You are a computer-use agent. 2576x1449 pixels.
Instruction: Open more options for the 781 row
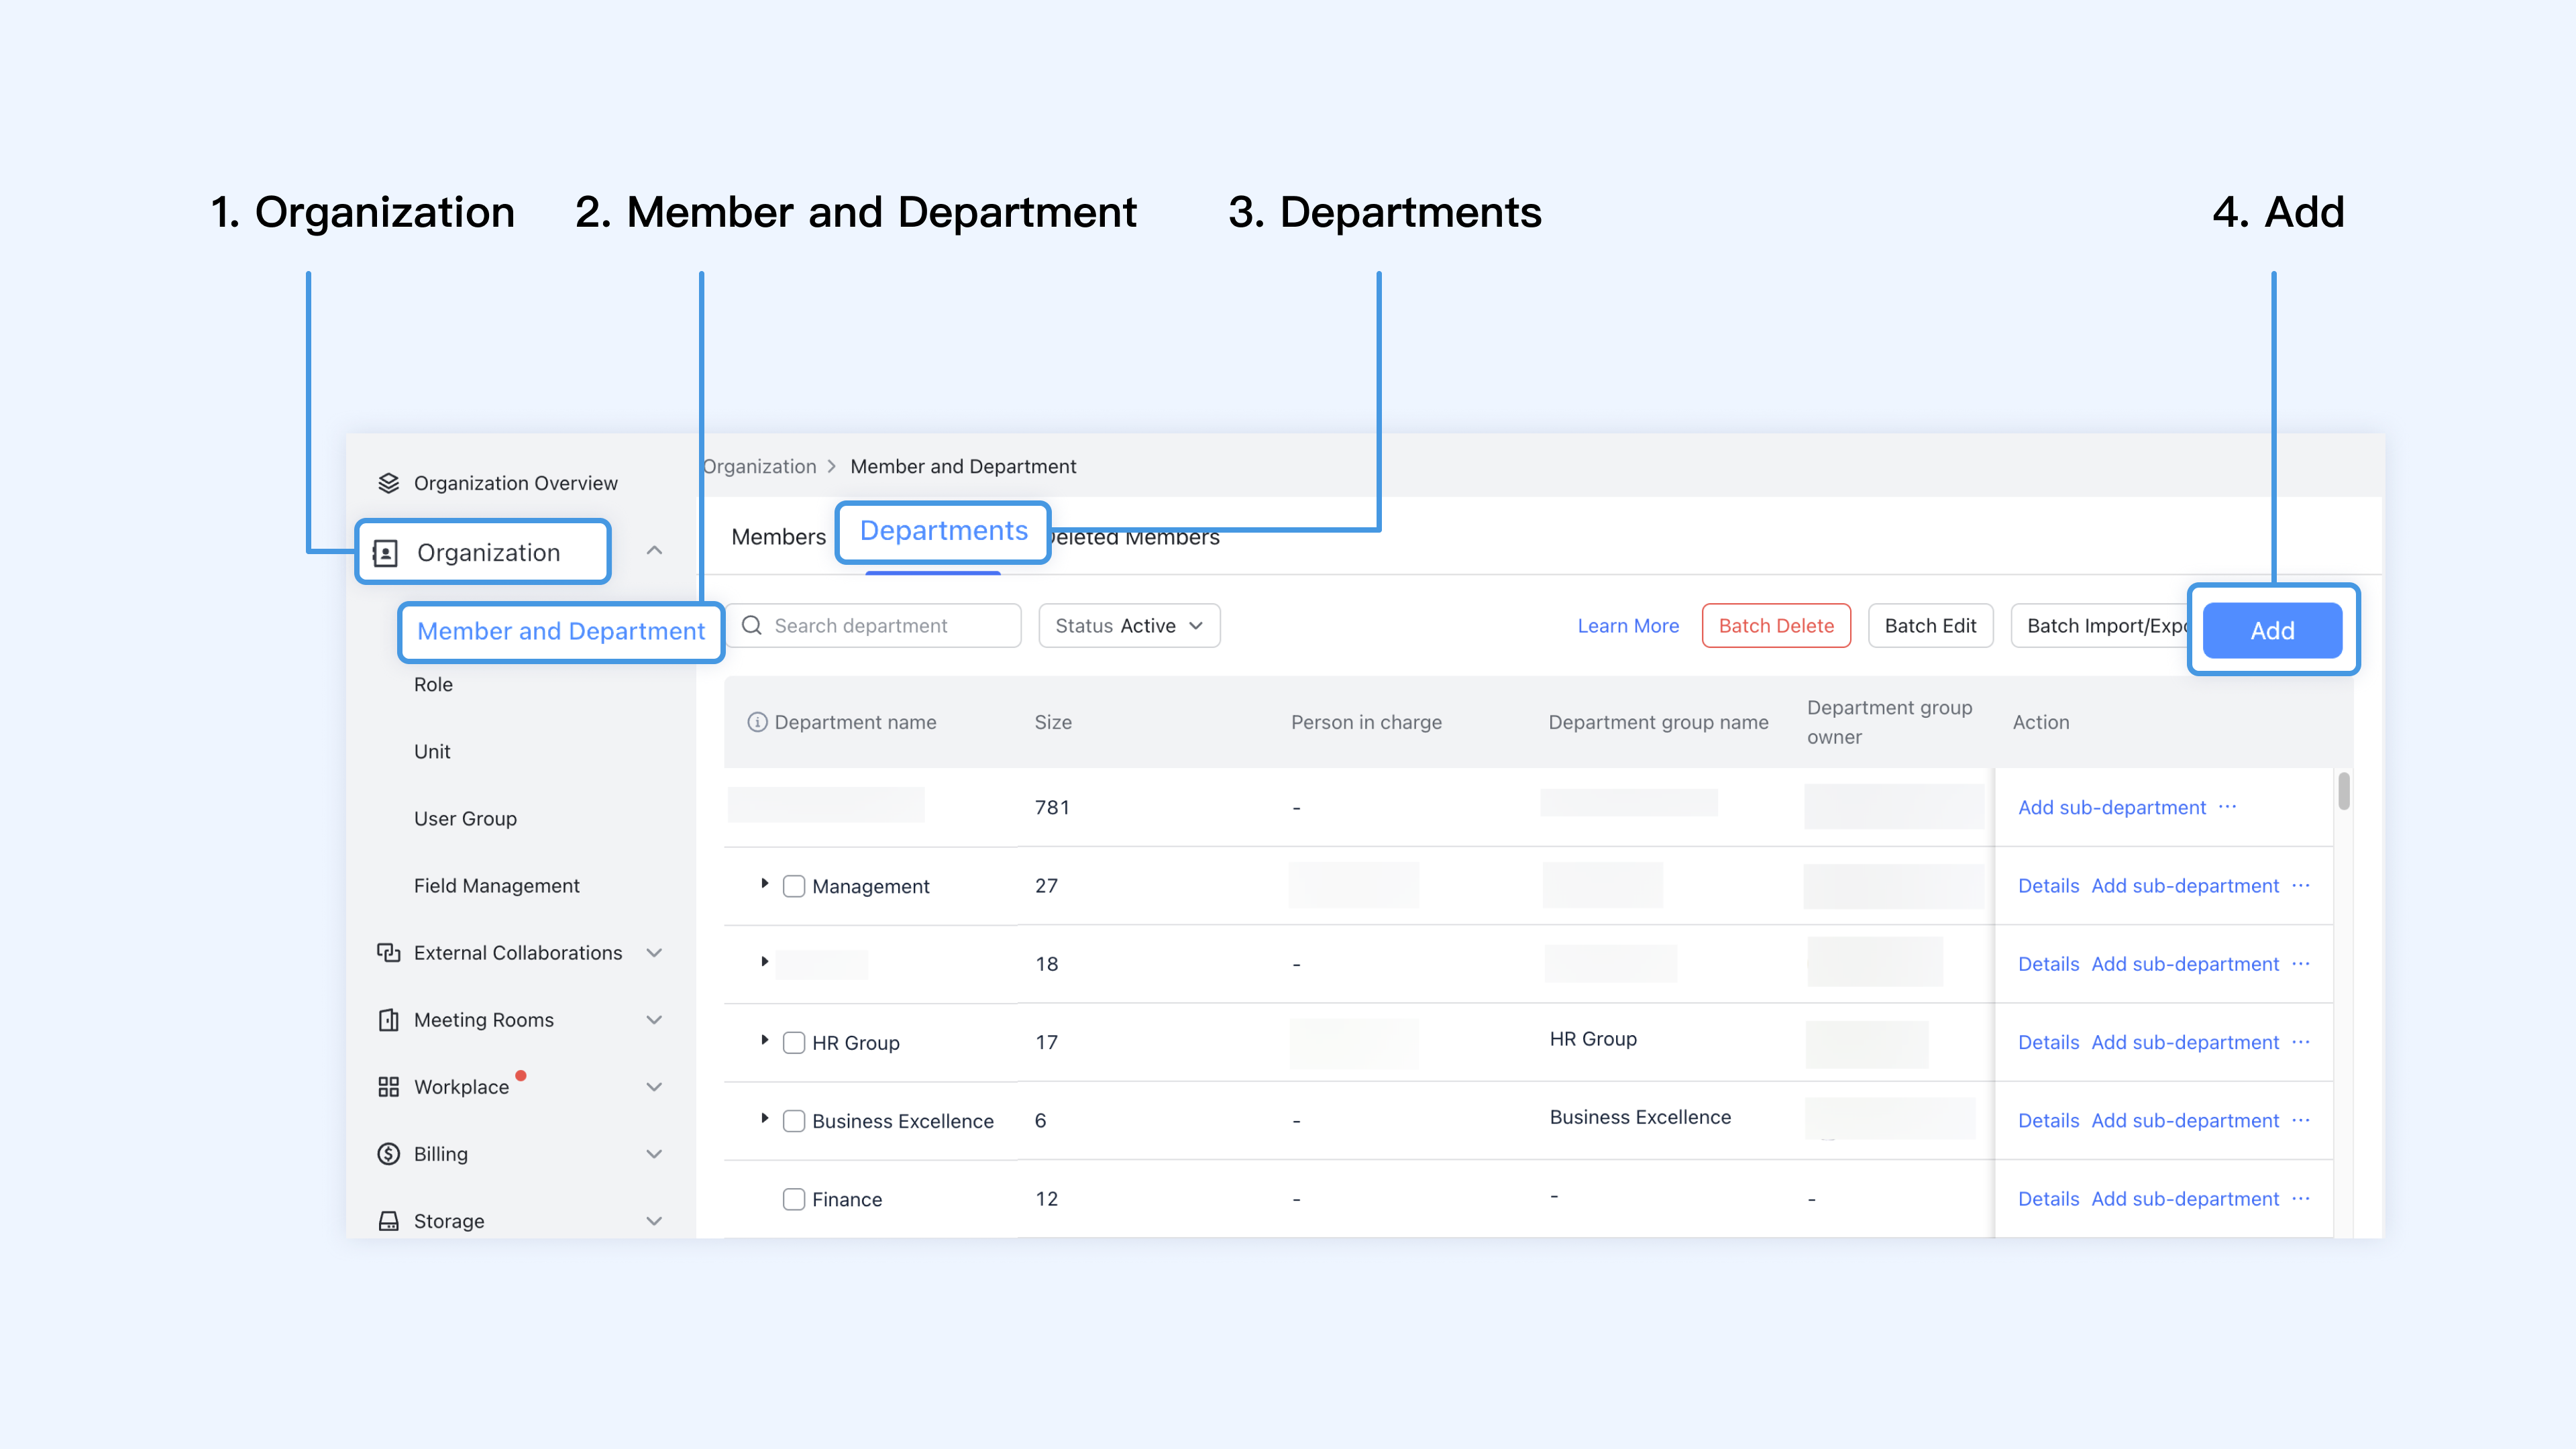click(2227, 806)
